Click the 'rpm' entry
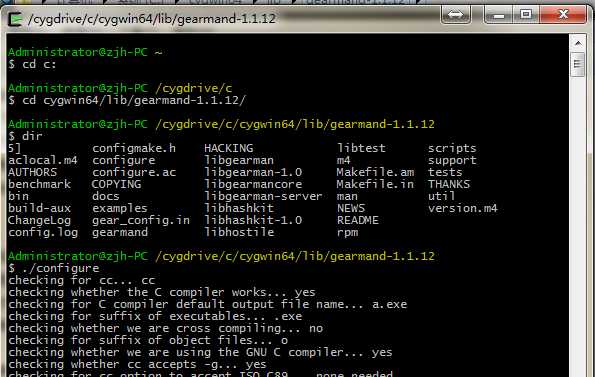The height and width of the screenshot is (377, 595). (348, 232)
